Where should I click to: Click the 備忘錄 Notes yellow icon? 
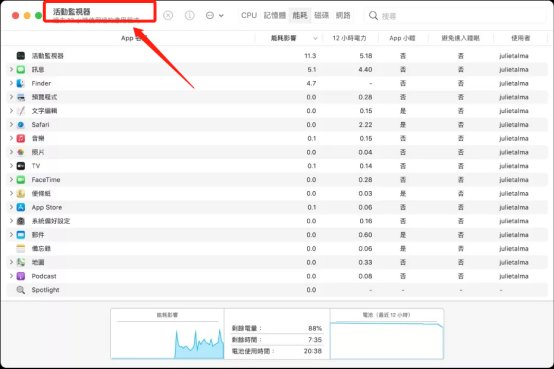(x=21, y=248)
